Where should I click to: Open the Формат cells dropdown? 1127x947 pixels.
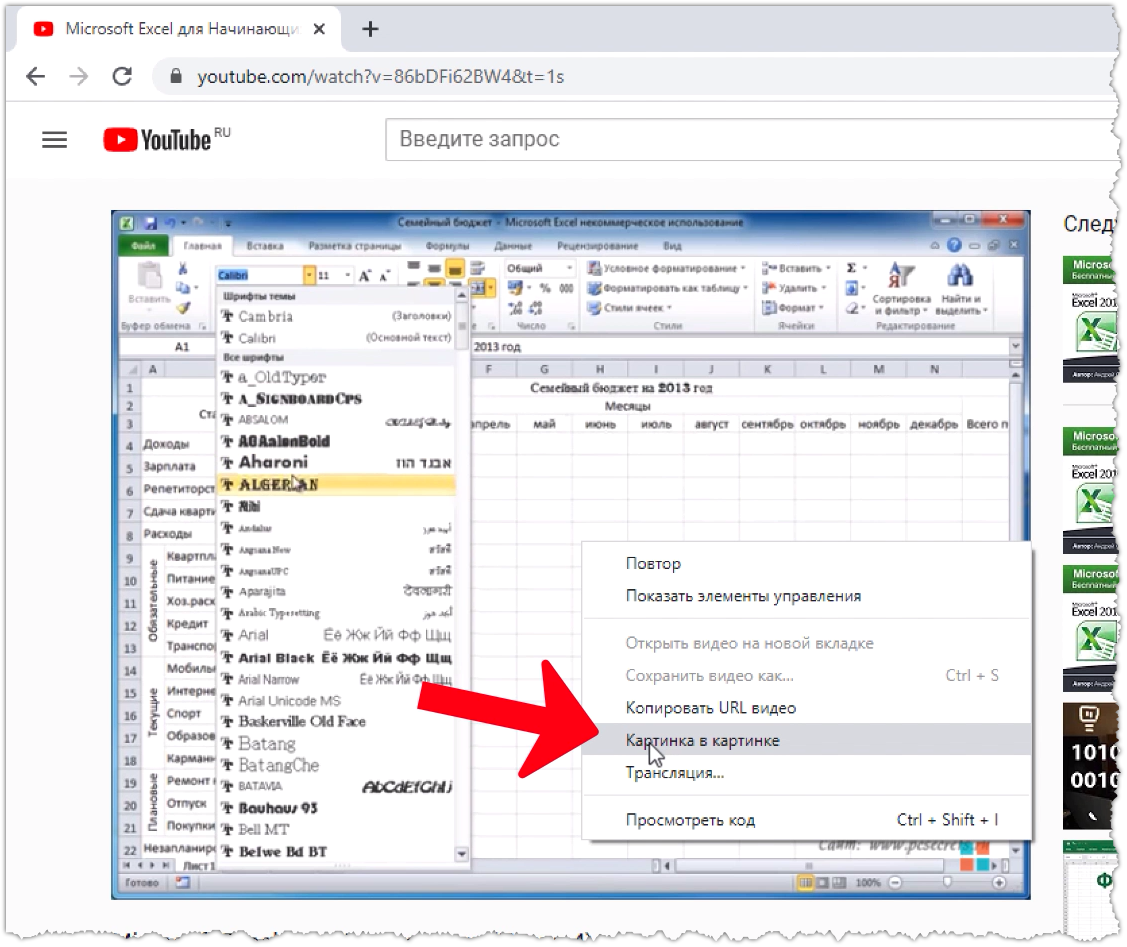coord(821,308)
